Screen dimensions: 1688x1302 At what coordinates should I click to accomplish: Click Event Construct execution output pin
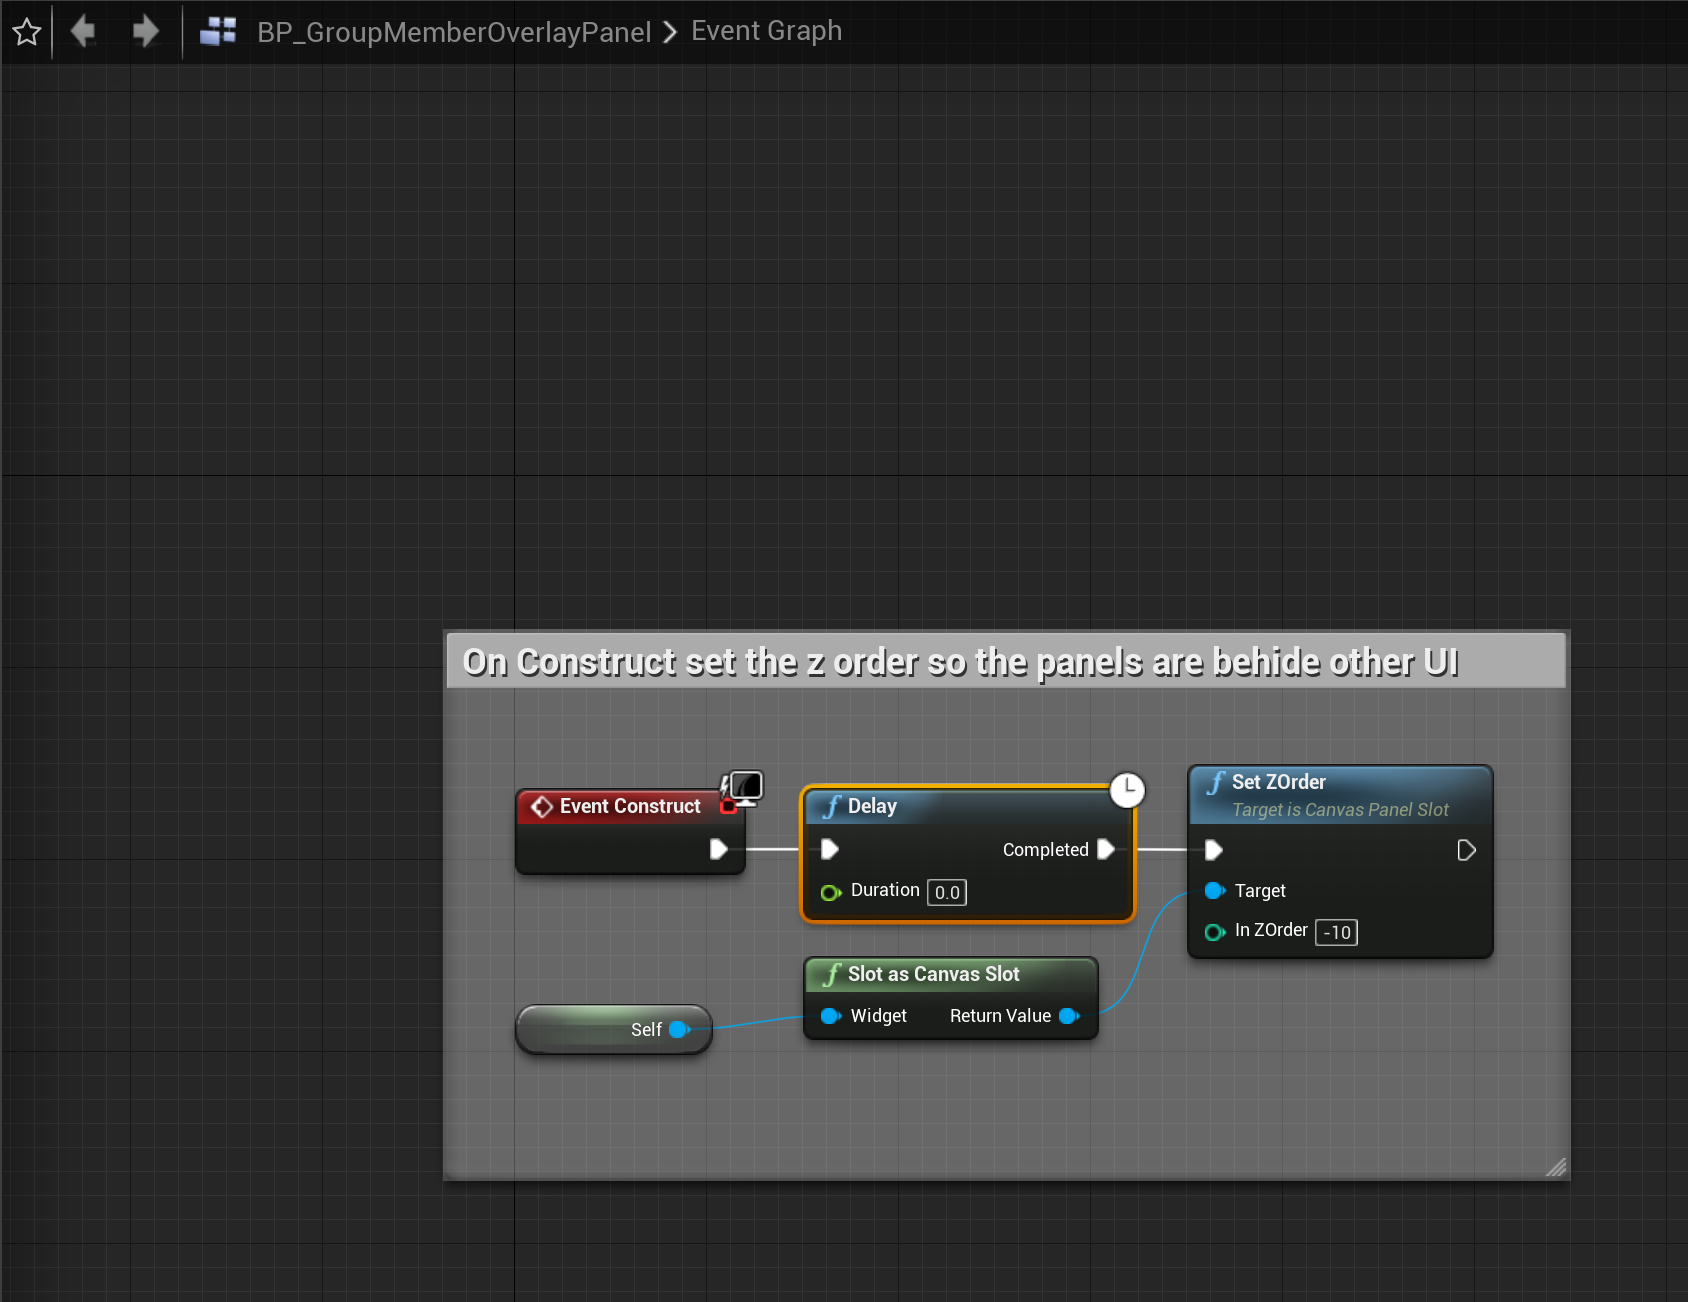tap(718, 849)
